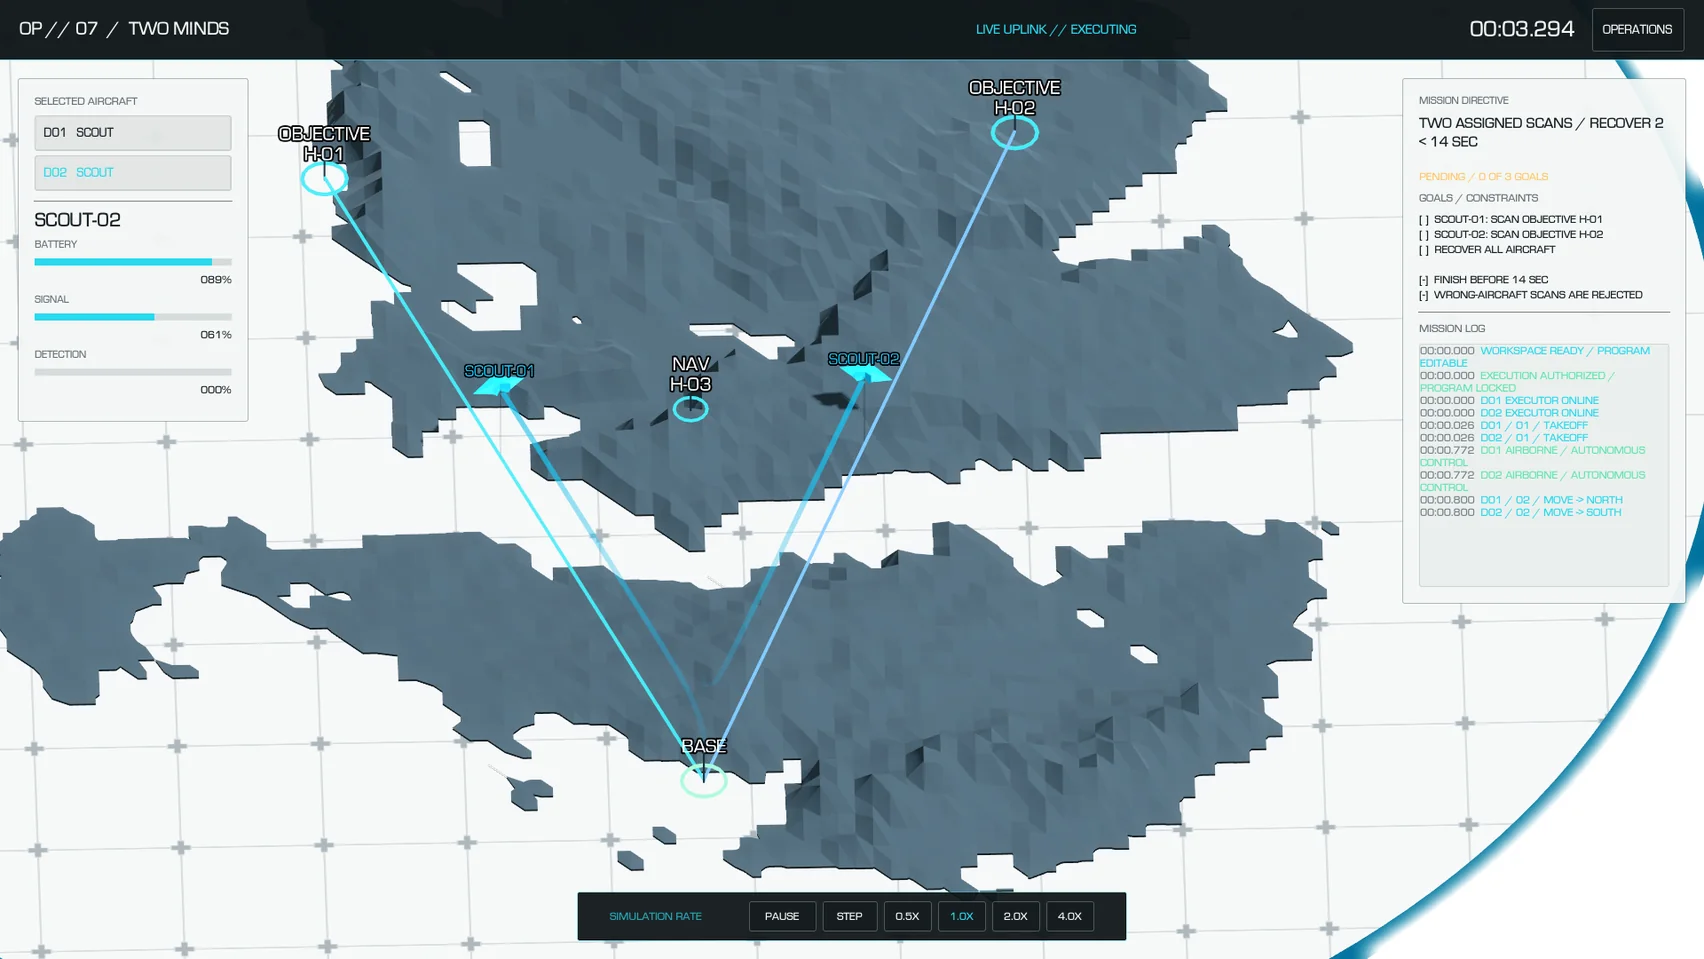Click log entry 'D02 / 01 / TAKEOFF'

pos(1503,437)
